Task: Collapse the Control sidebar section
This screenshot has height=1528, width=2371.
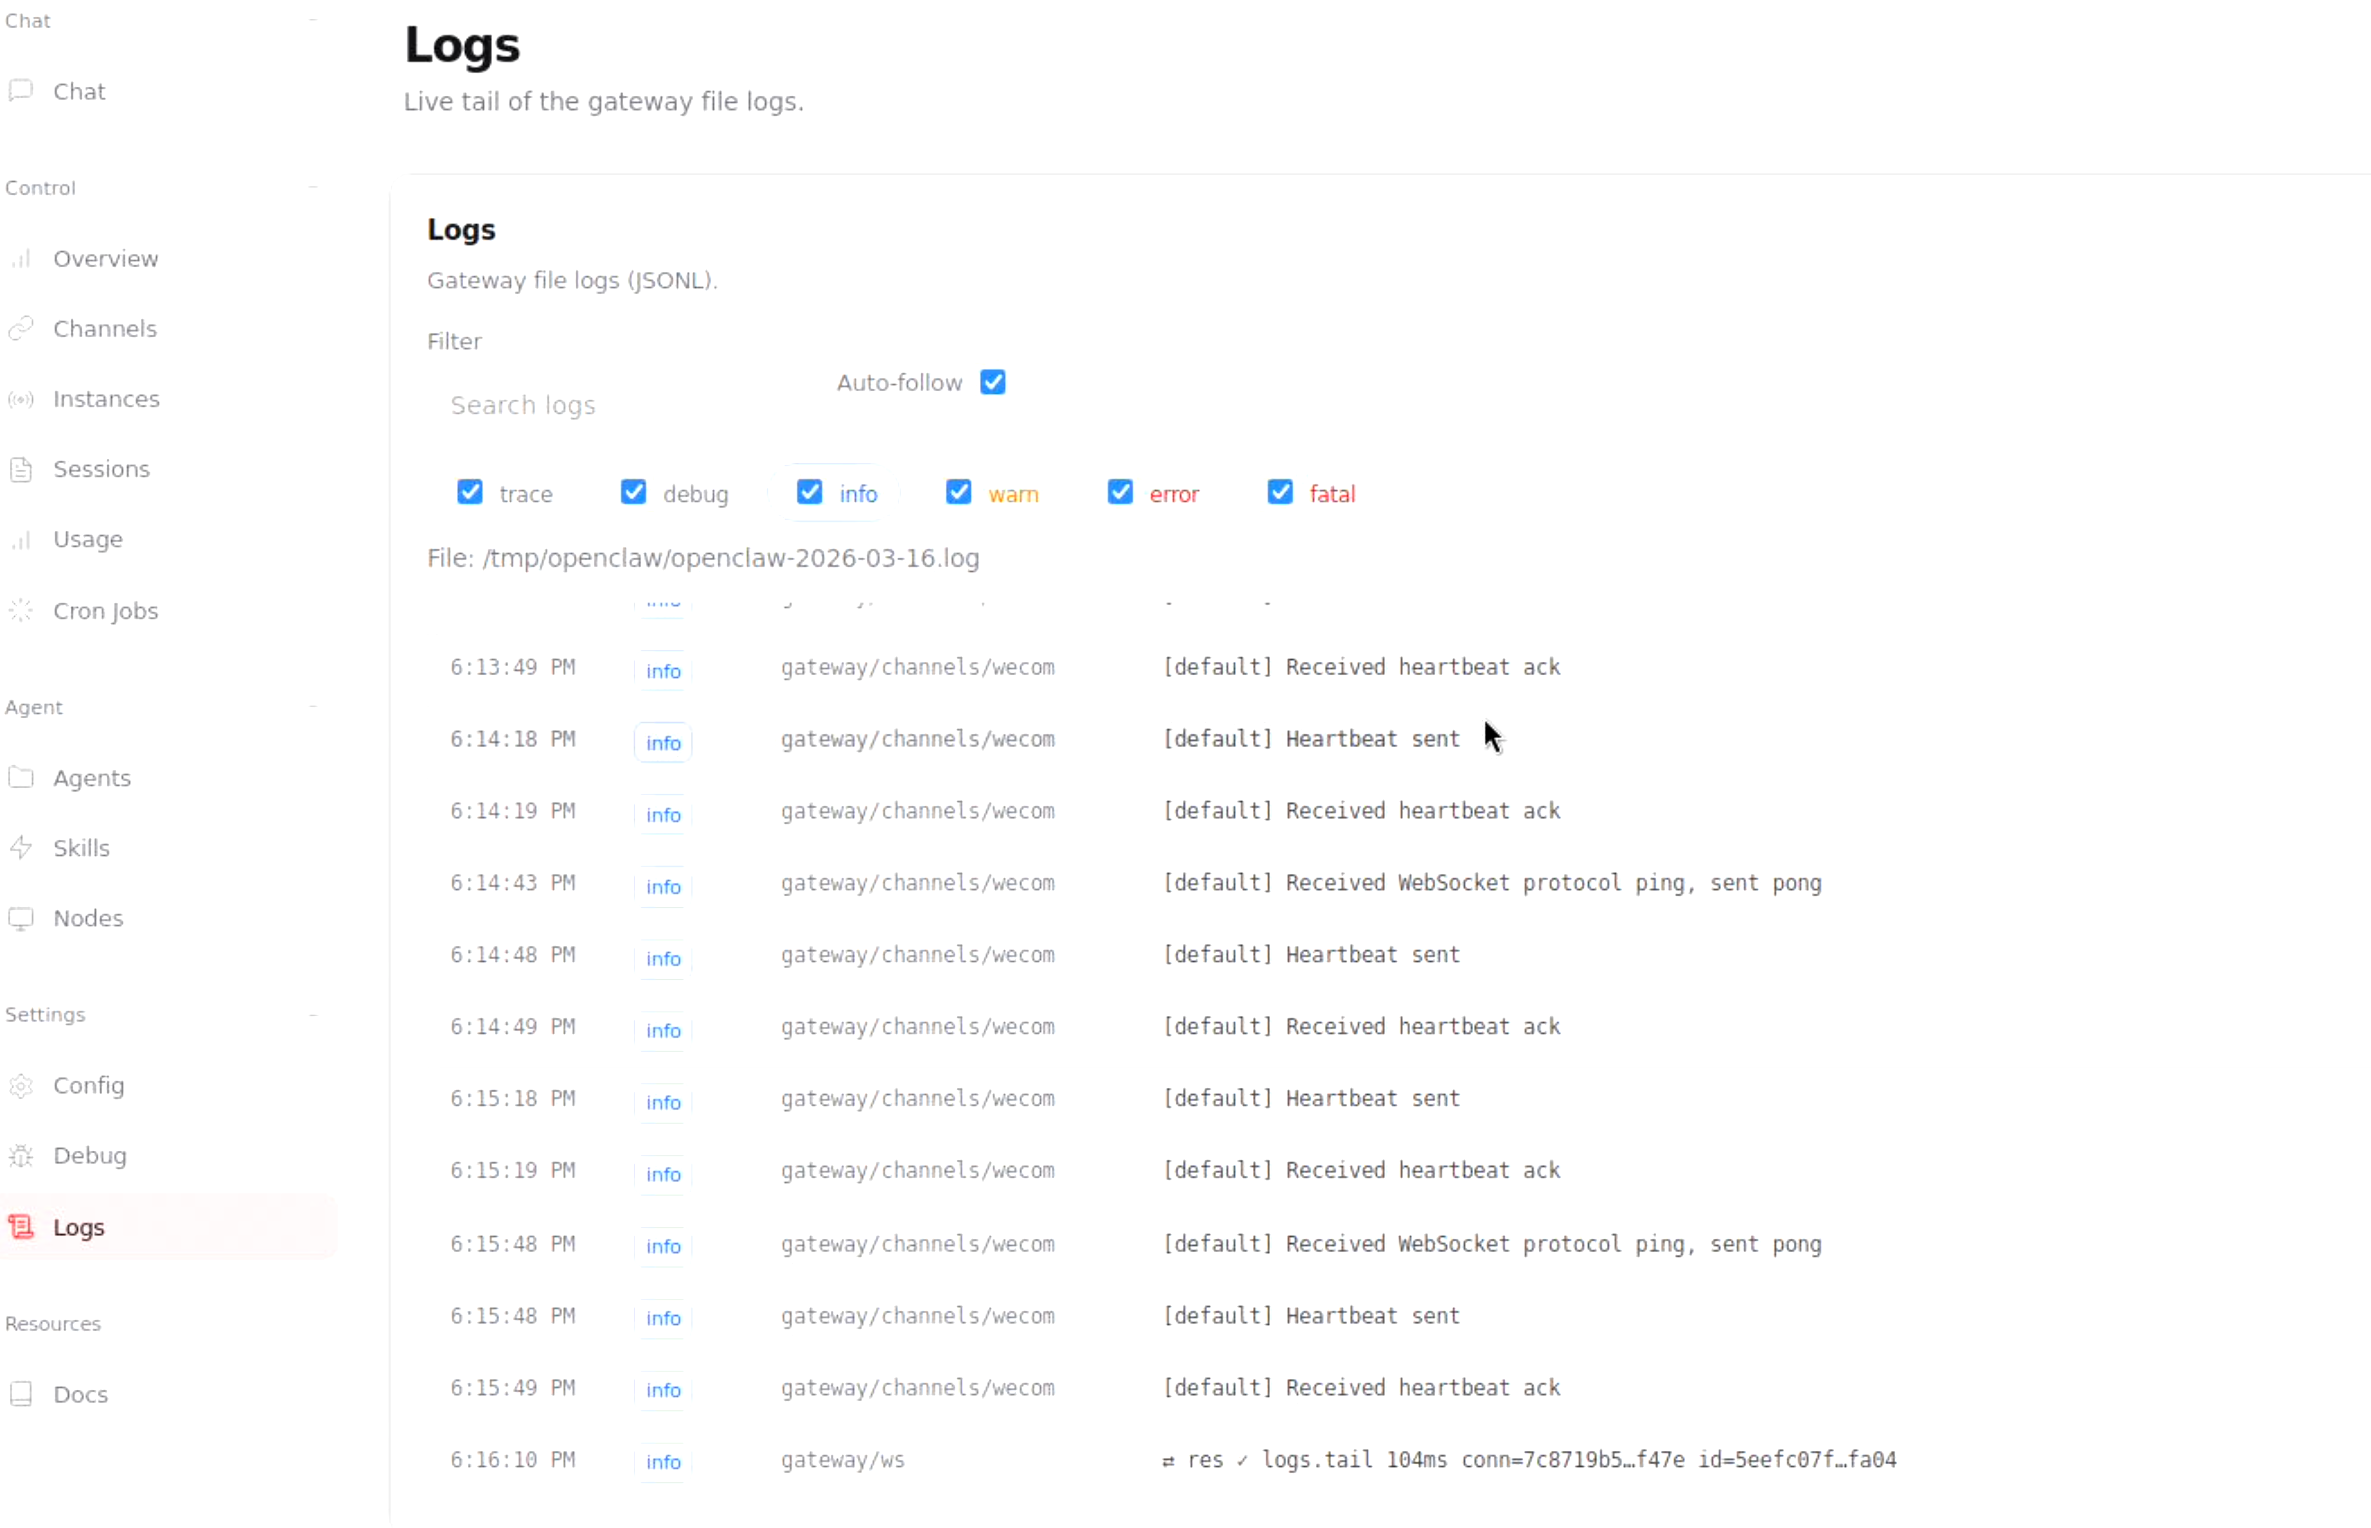Action: coord(313,187)
